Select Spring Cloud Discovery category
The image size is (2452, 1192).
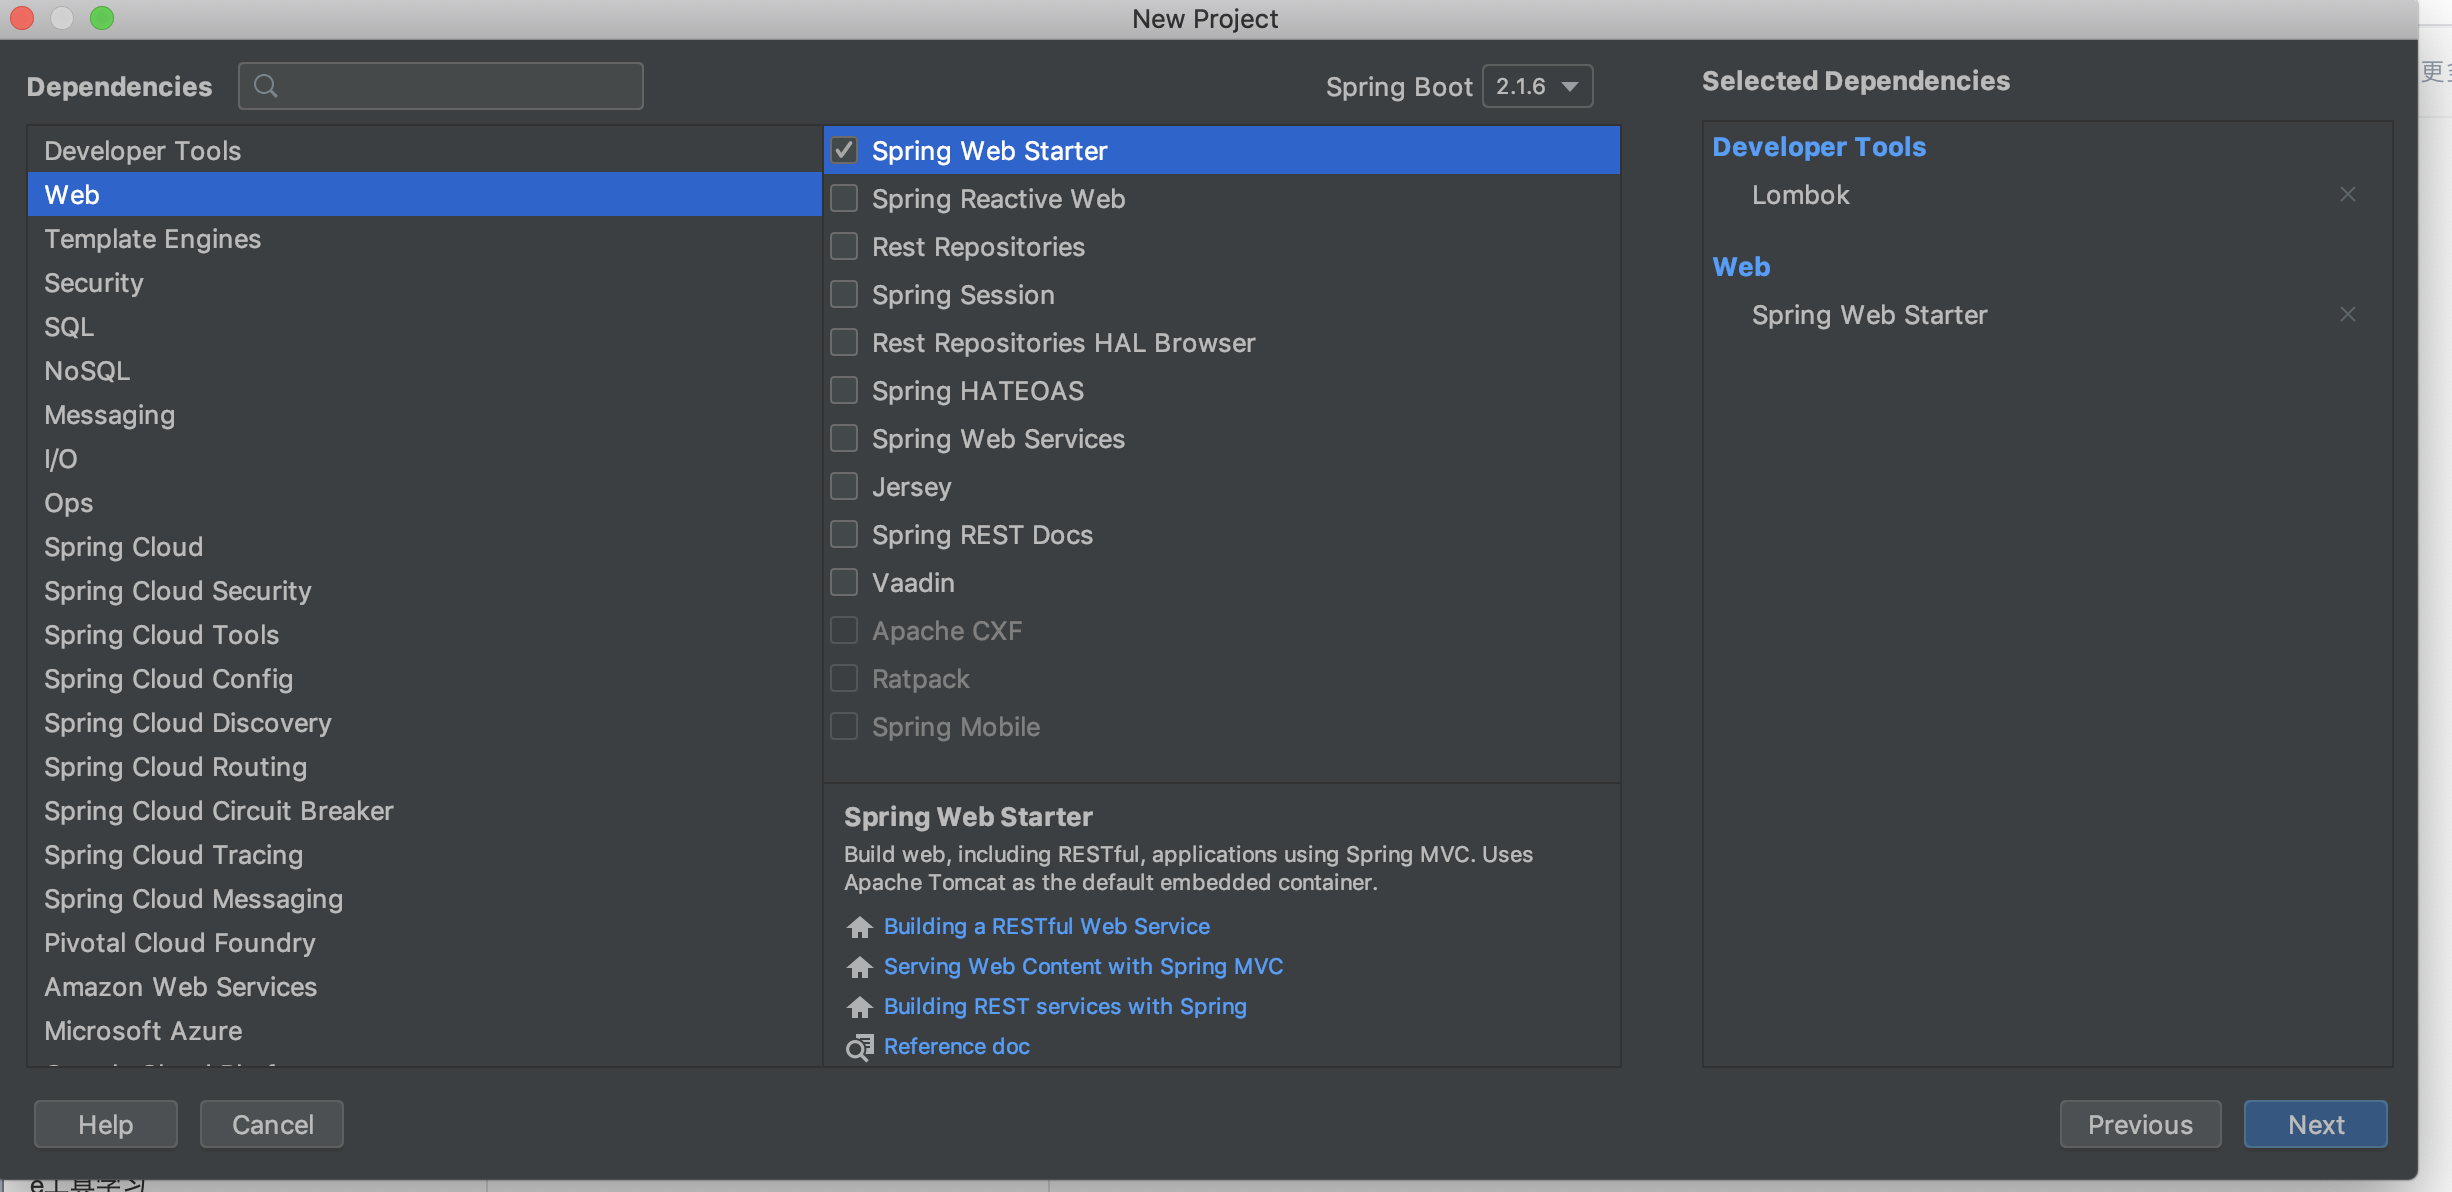pyautogui.click(x=424, y=722)
